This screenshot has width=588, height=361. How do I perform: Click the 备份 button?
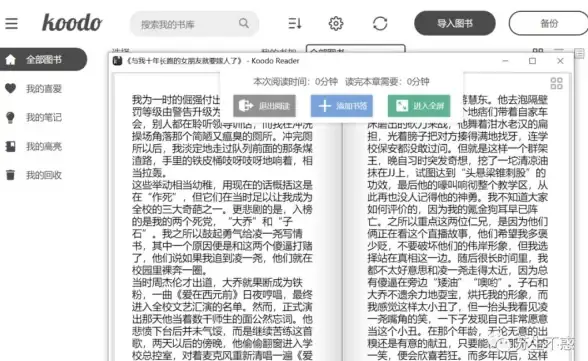point(549,23)
